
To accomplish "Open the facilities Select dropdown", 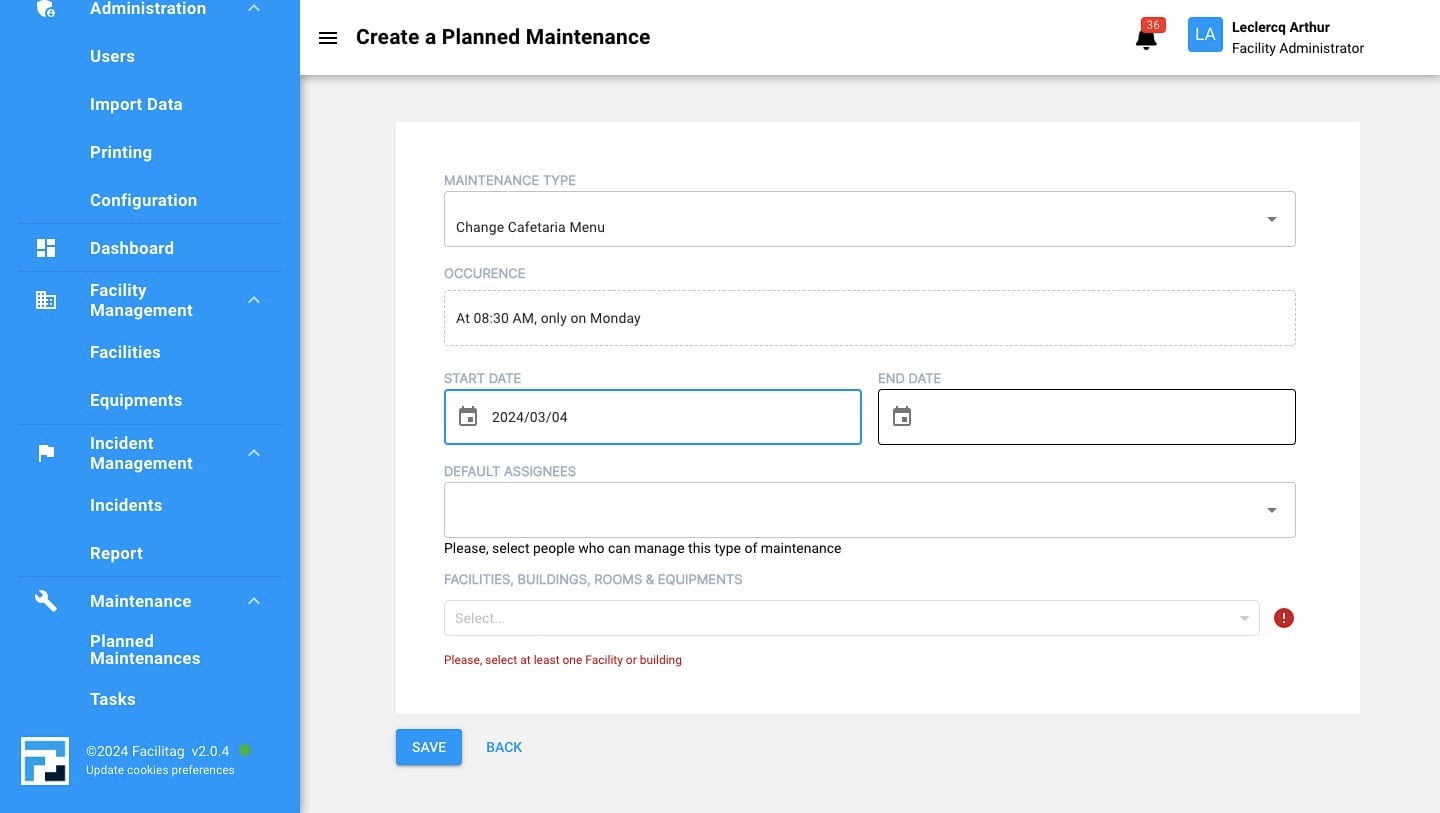I will coord(850,618).
